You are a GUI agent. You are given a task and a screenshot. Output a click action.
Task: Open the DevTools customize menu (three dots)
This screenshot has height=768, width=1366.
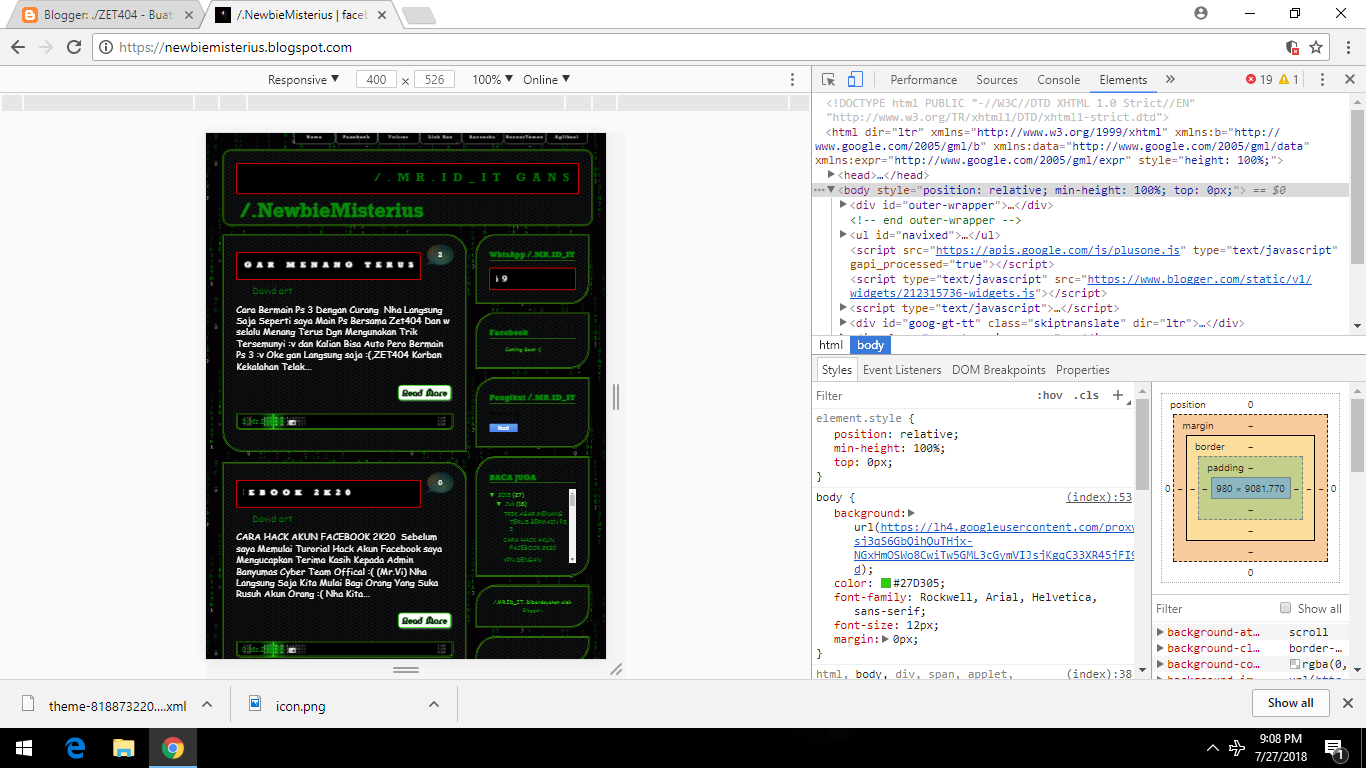click(x=1322, y=80)
